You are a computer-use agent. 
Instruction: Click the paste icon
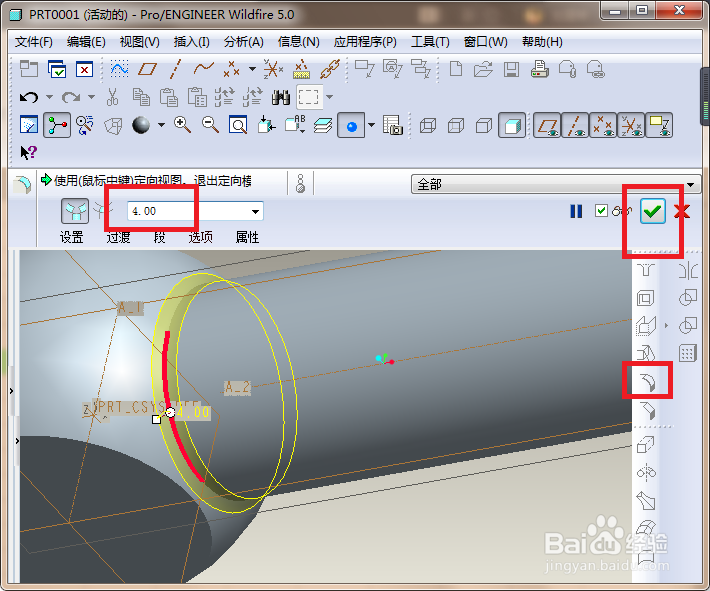pos(169,97)
